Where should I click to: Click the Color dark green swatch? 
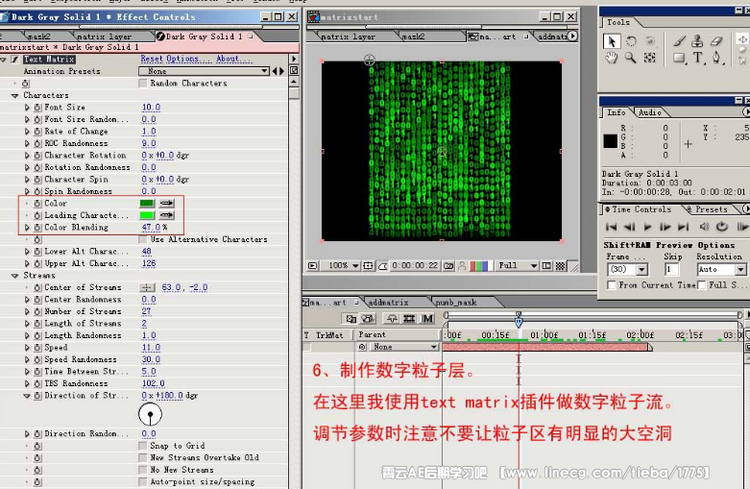(147, 203)
